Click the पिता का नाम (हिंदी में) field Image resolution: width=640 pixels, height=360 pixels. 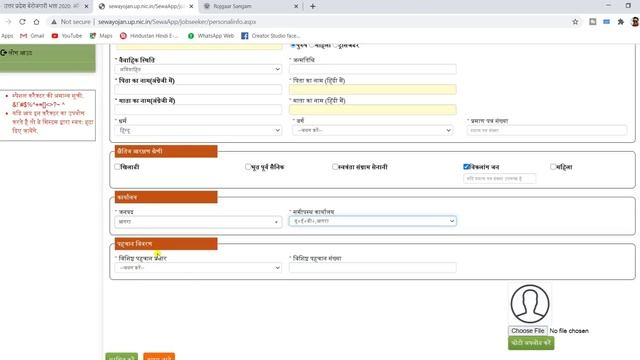click(373, 89)
